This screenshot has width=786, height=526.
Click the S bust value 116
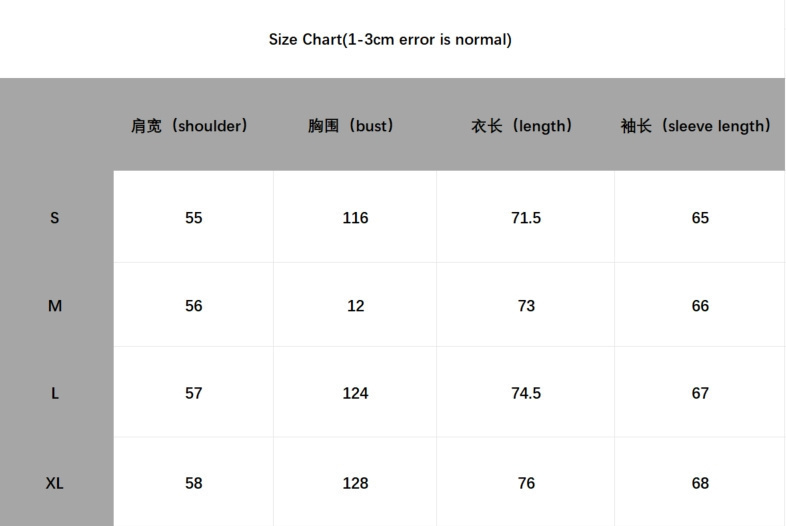click(x=355, y=218)
